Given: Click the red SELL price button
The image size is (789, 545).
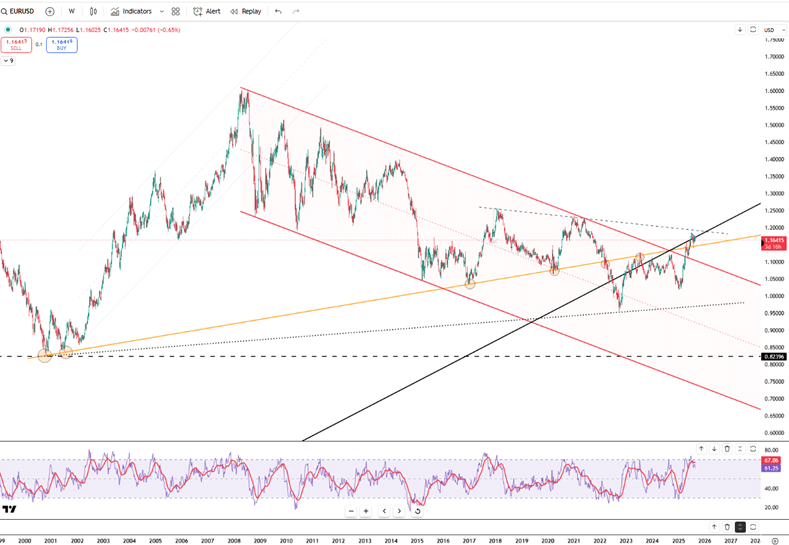Looking at the screenshot, I should 16,44.
